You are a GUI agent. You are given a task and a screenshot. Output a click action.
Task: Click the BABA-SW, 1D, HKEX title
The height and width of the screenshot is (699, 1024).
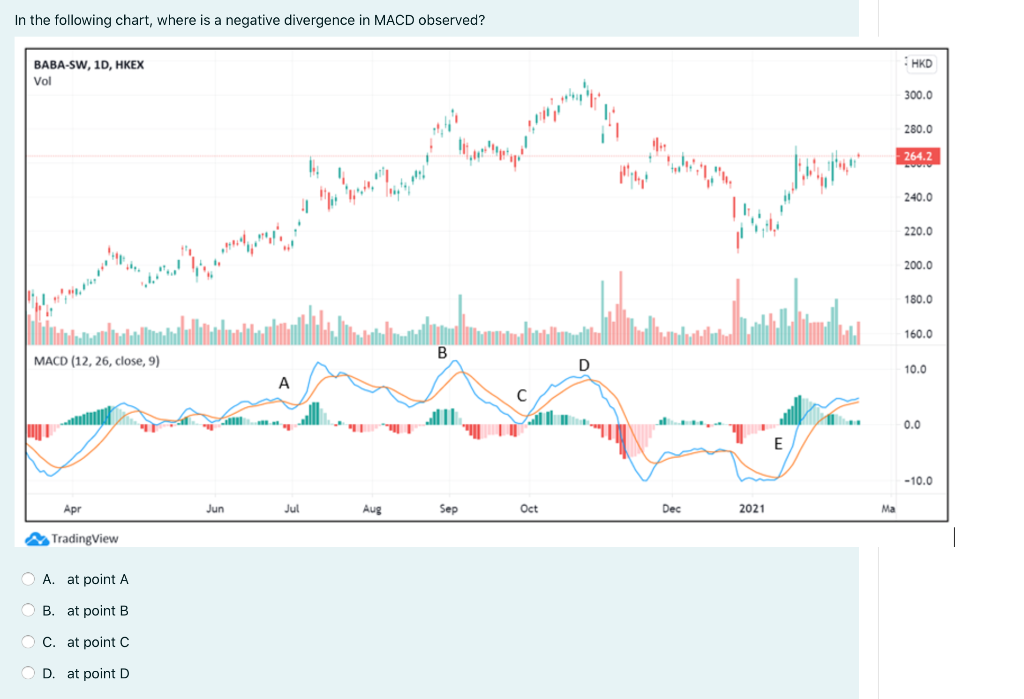(89, 65)
